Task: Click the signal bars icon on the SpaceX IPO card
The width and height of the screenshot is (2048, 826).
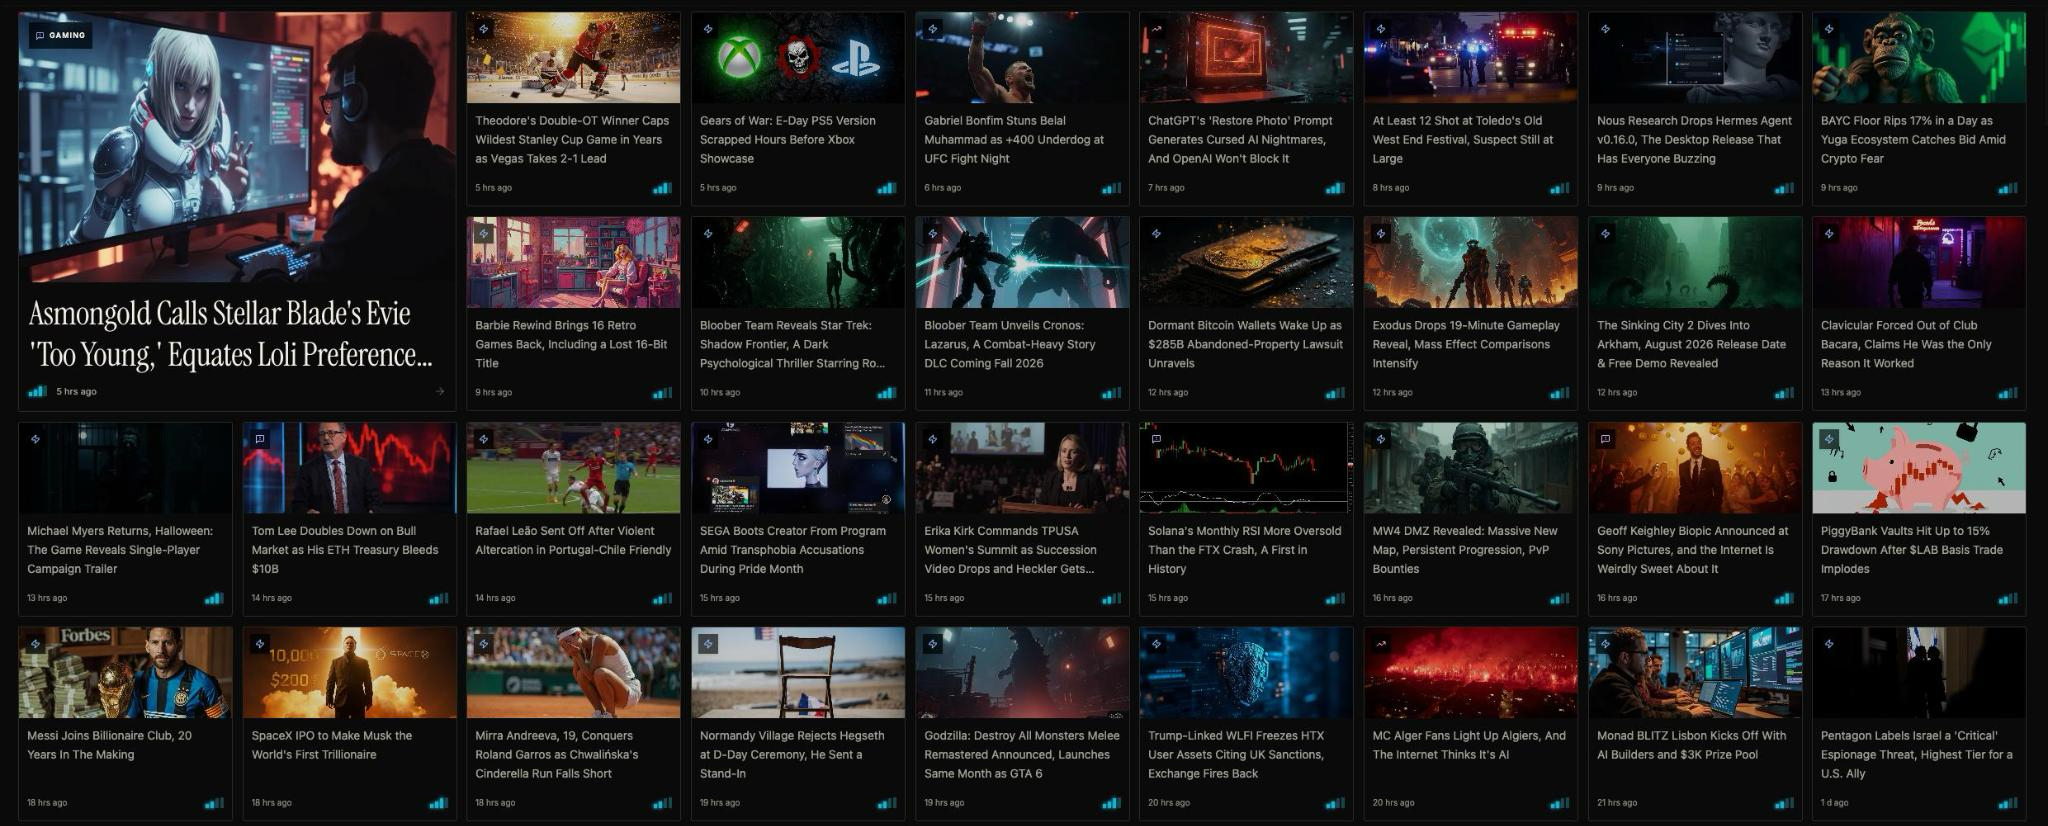Action: point(438,803)
